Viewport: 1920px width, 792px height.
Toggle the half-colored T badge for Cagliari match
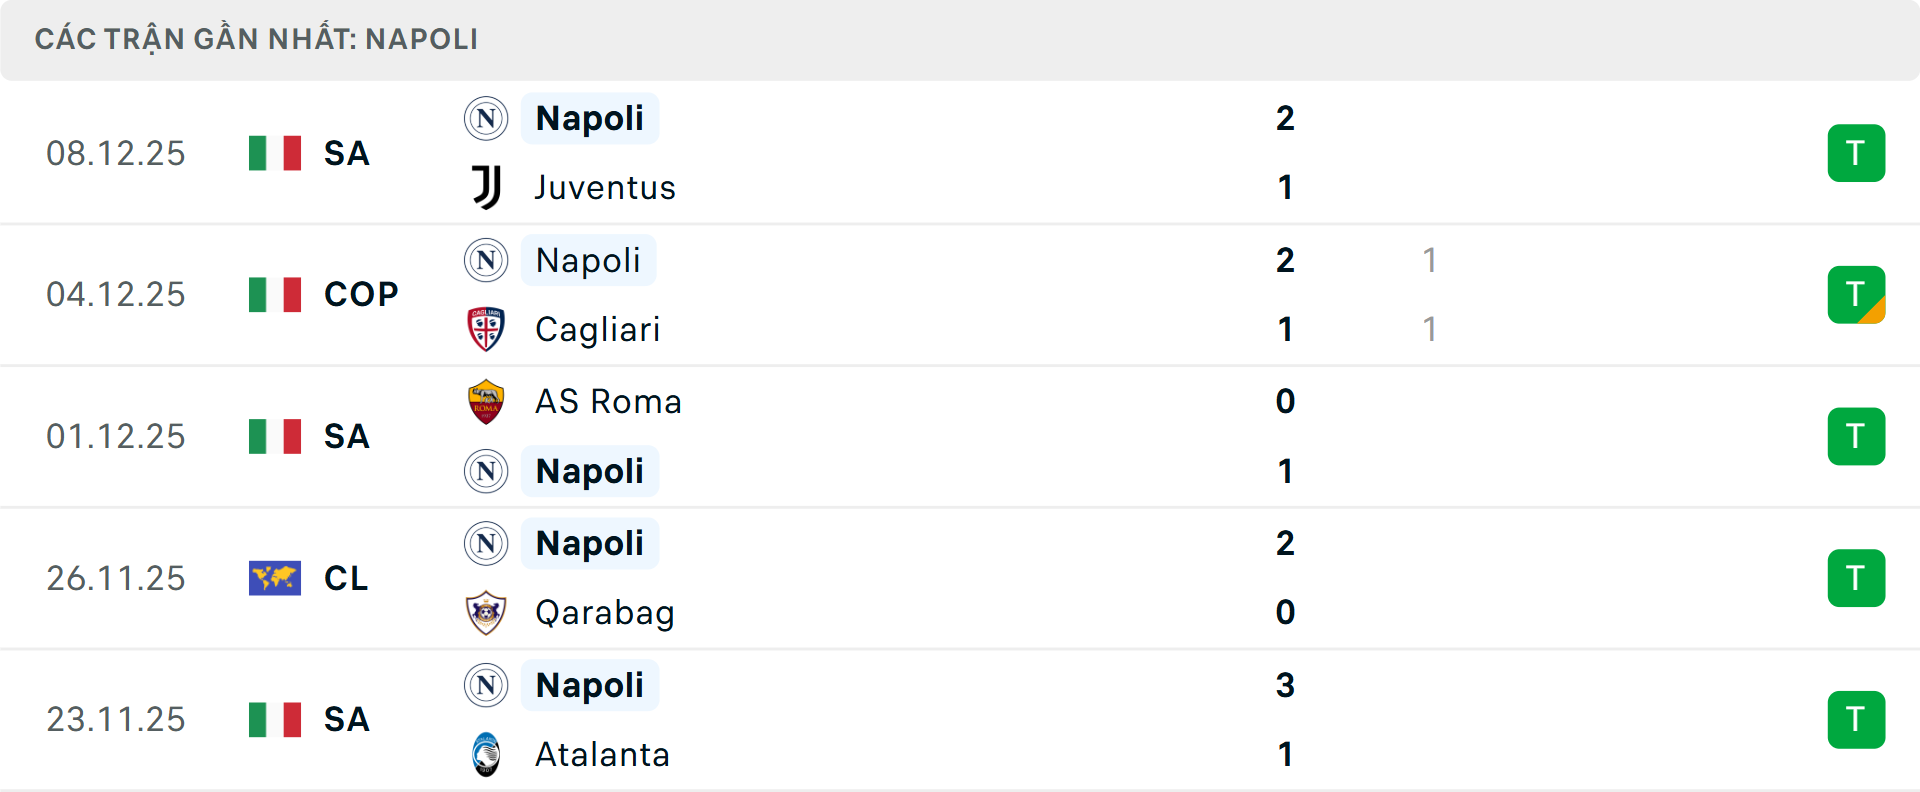click(1857, 294)
